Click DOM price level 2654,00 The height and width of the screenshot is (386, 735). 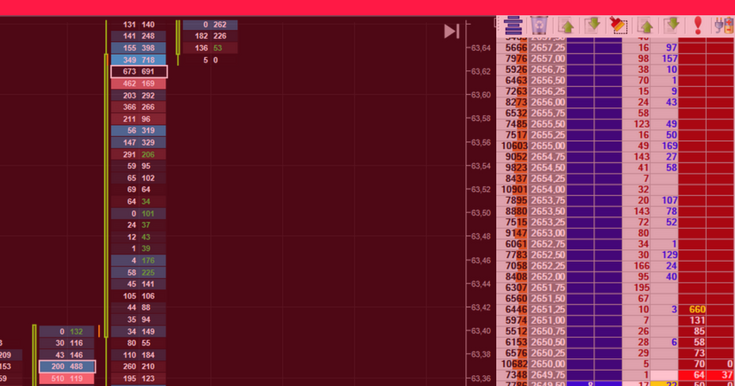(x=548, y=189)
